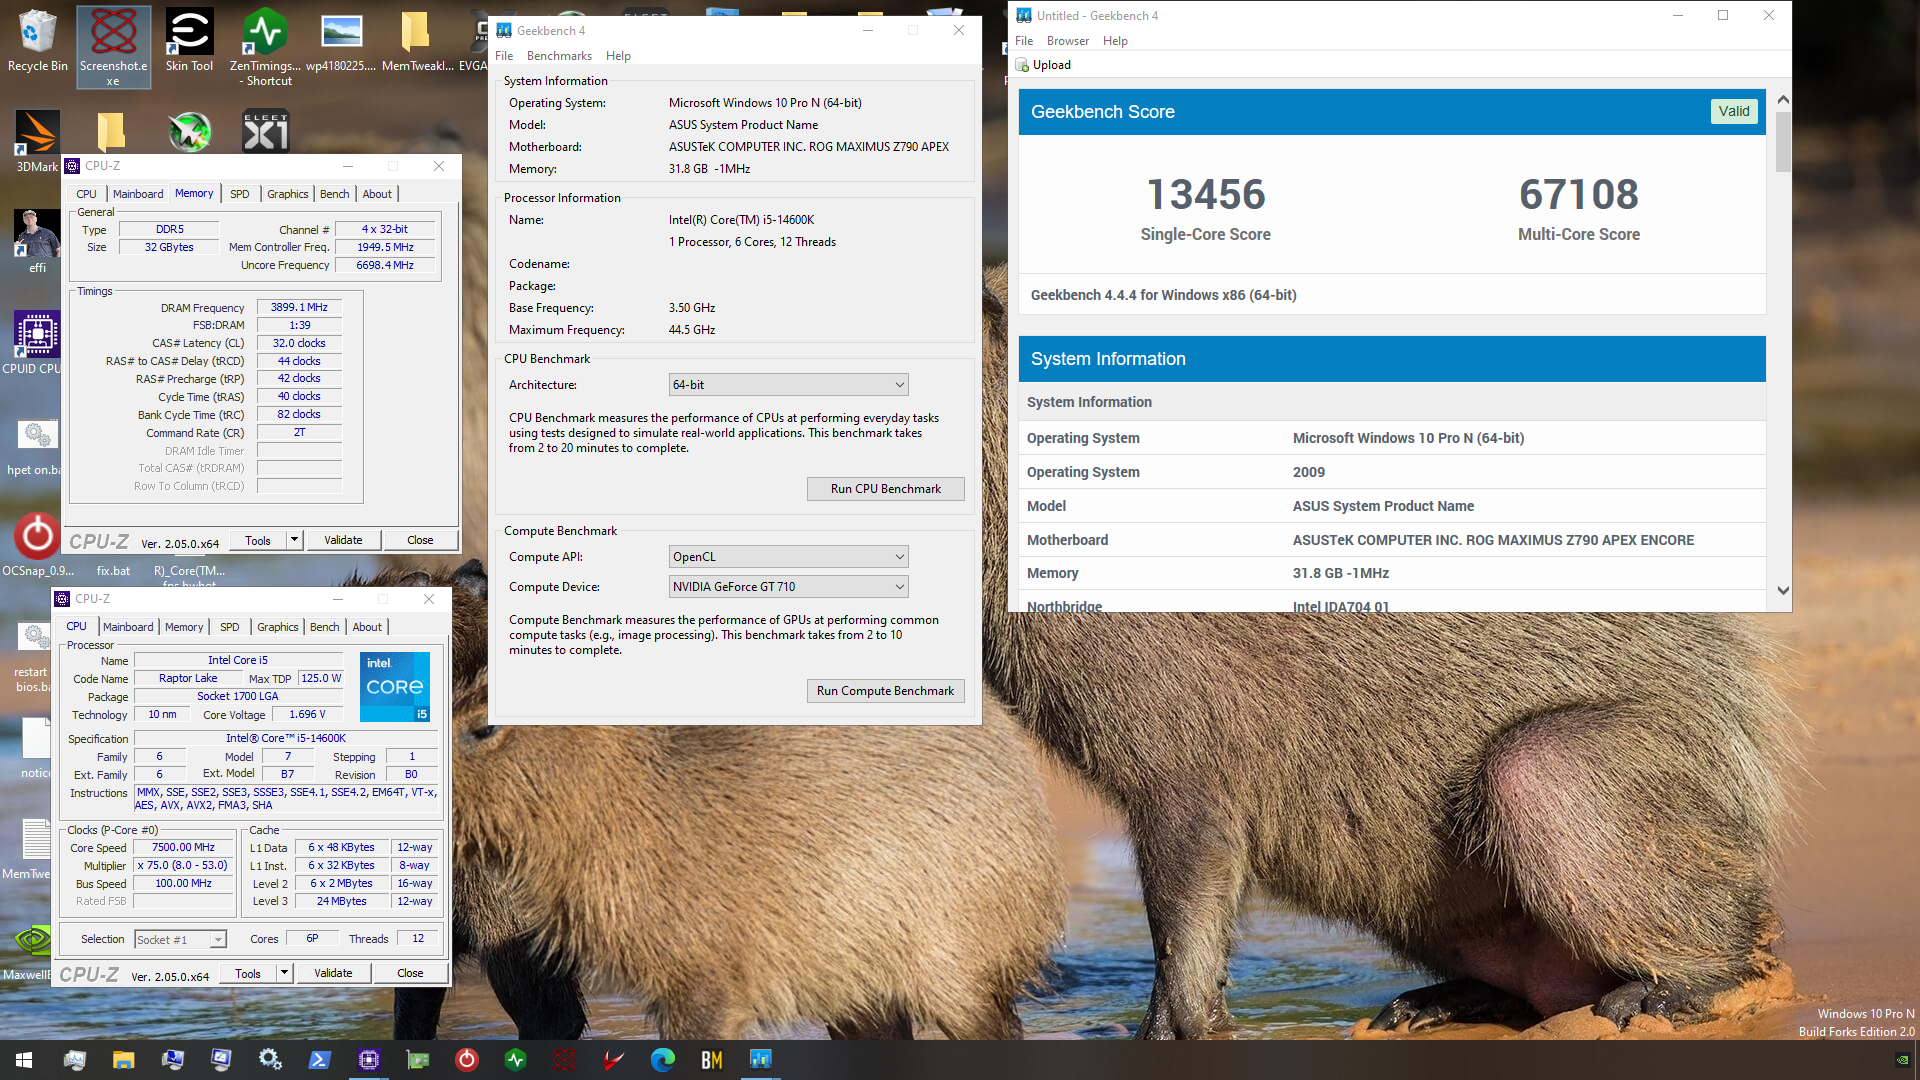Select the Screenshot.exe desktop icon
The image size is (1920, 1080).
coord(113,47)
